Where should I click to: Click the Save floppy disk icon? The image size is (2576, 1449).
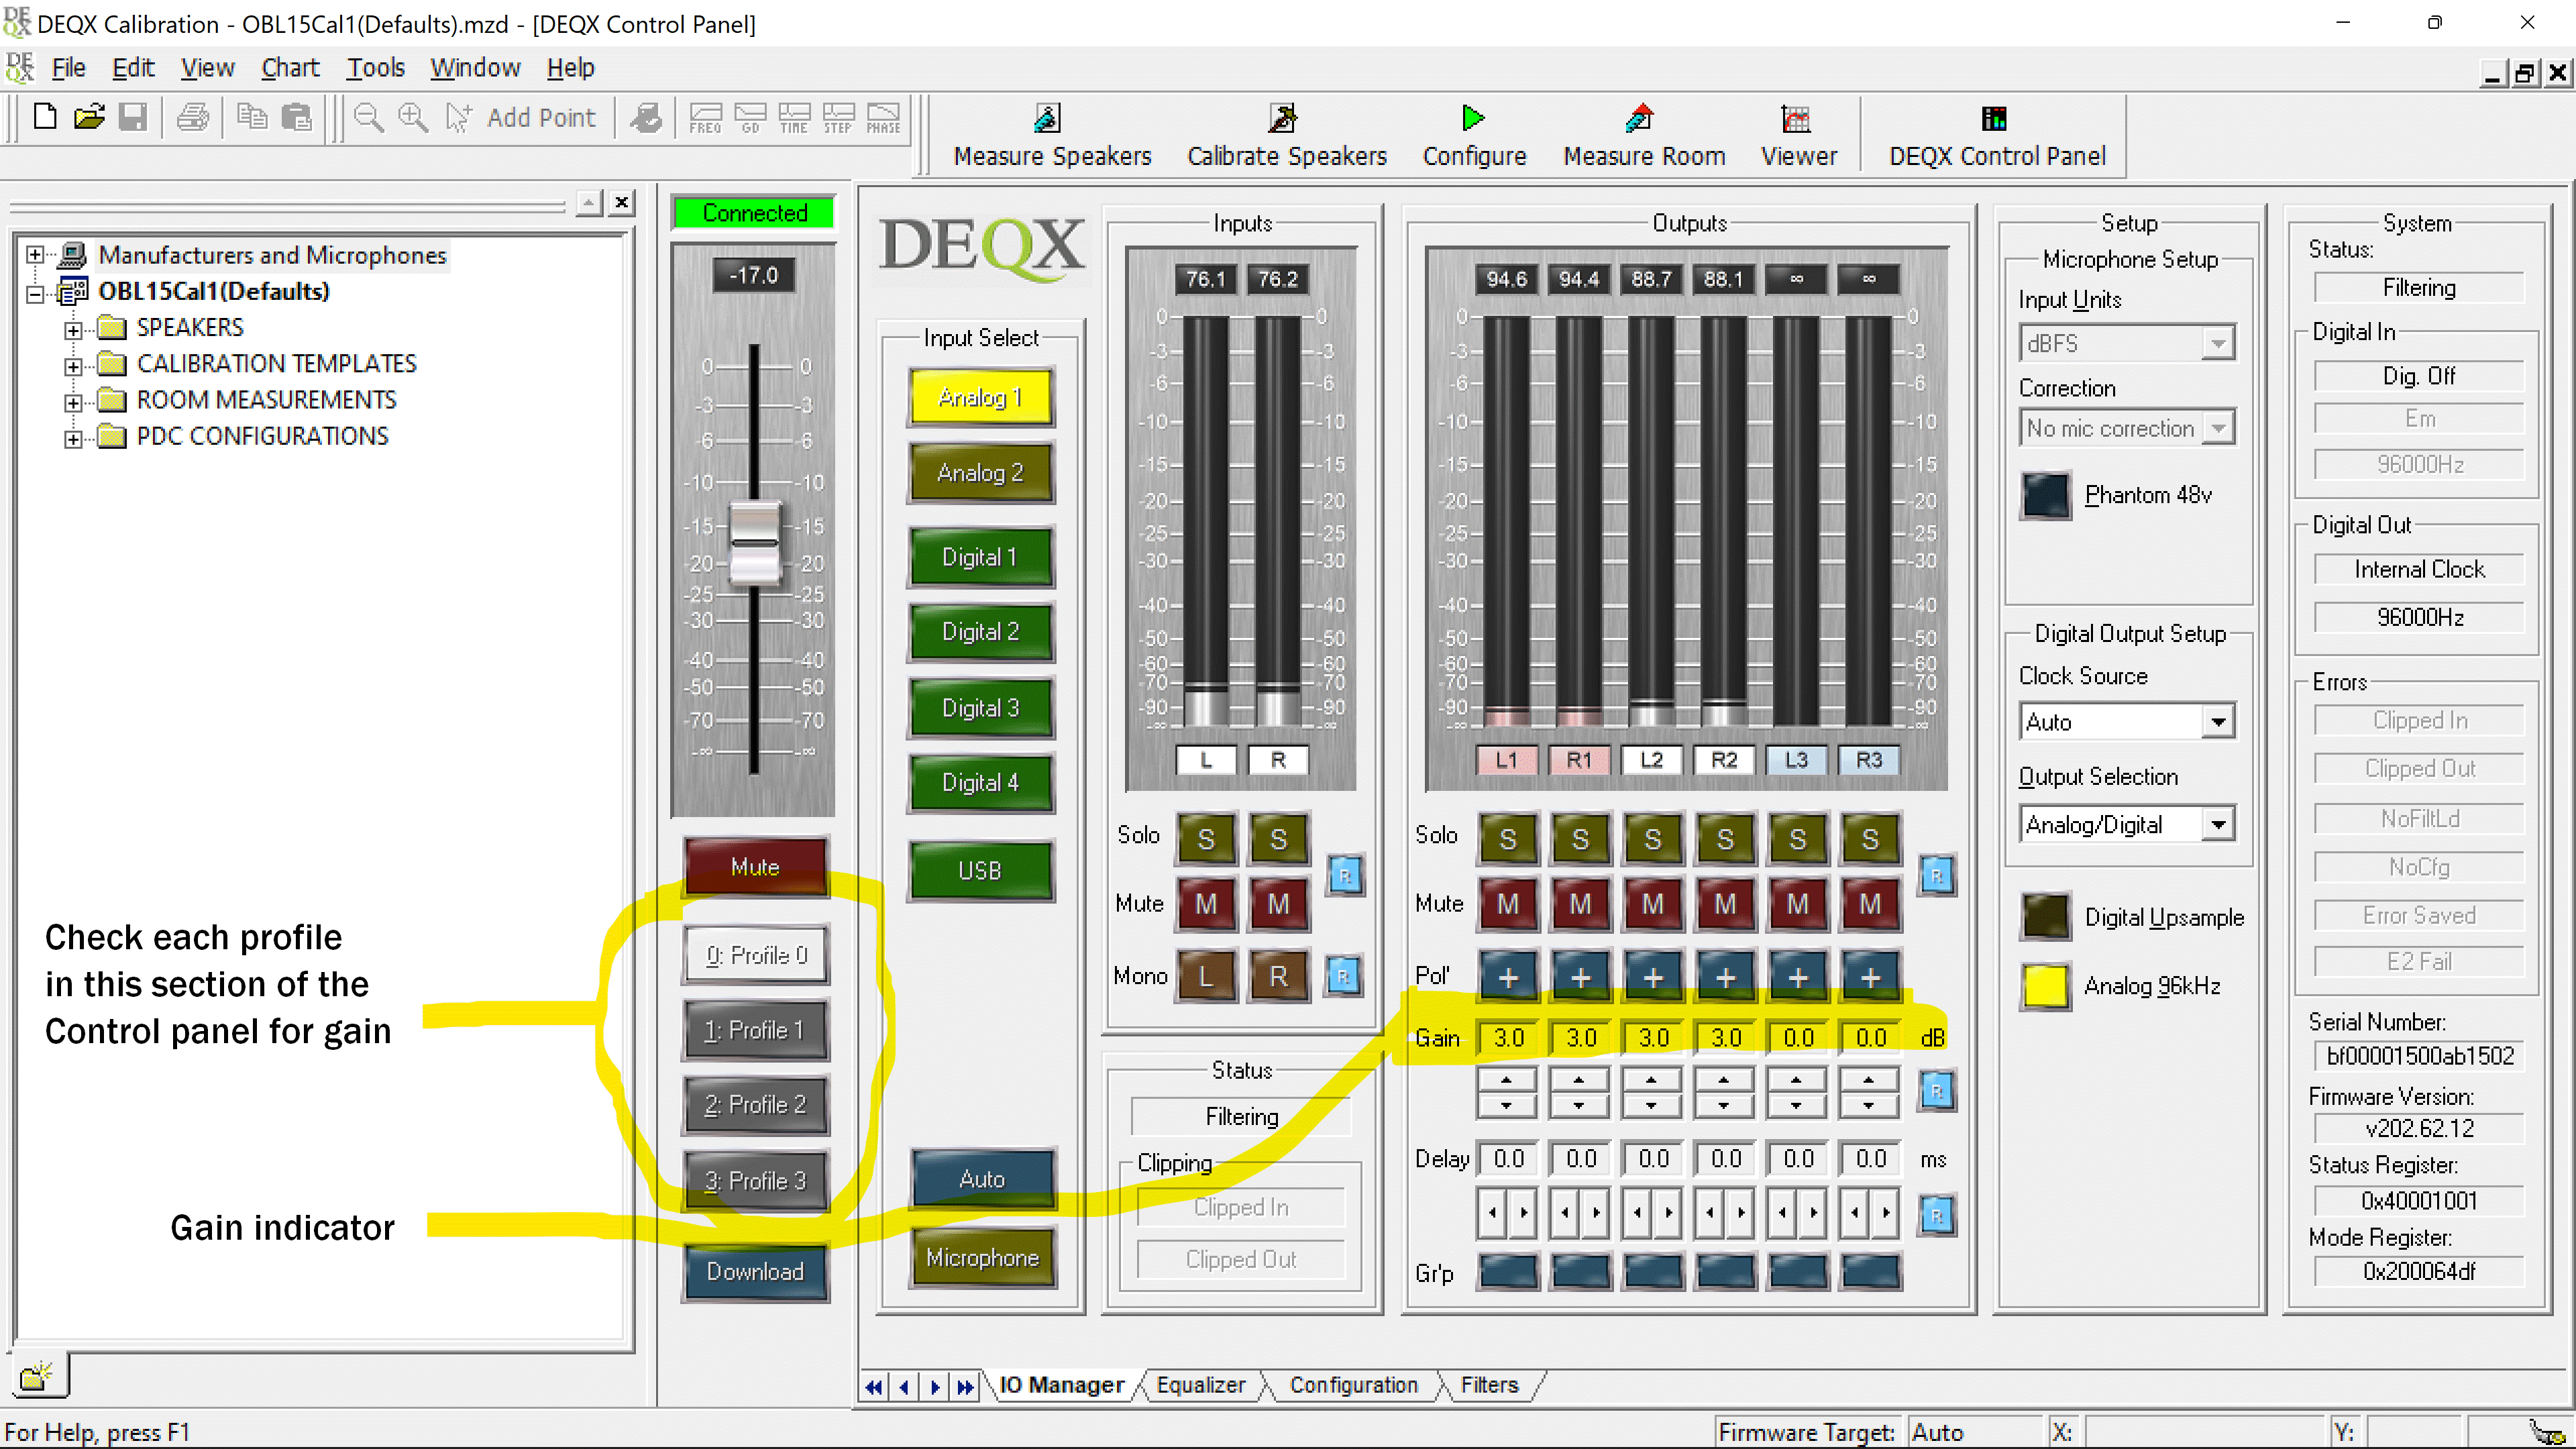click(132, 117)
